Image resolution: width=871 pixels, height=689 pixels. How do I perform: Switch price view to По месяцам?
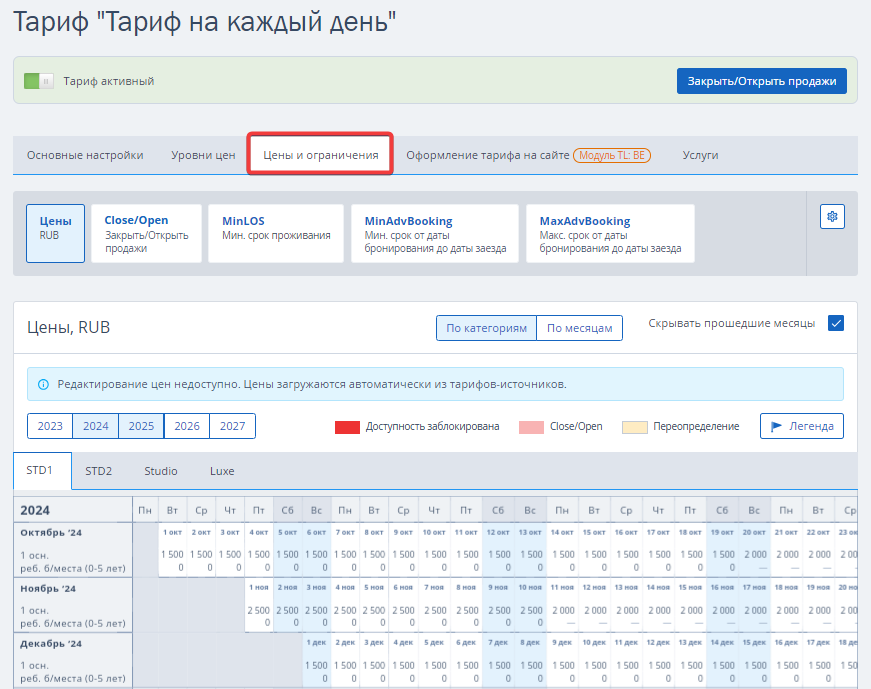[579, 328]
